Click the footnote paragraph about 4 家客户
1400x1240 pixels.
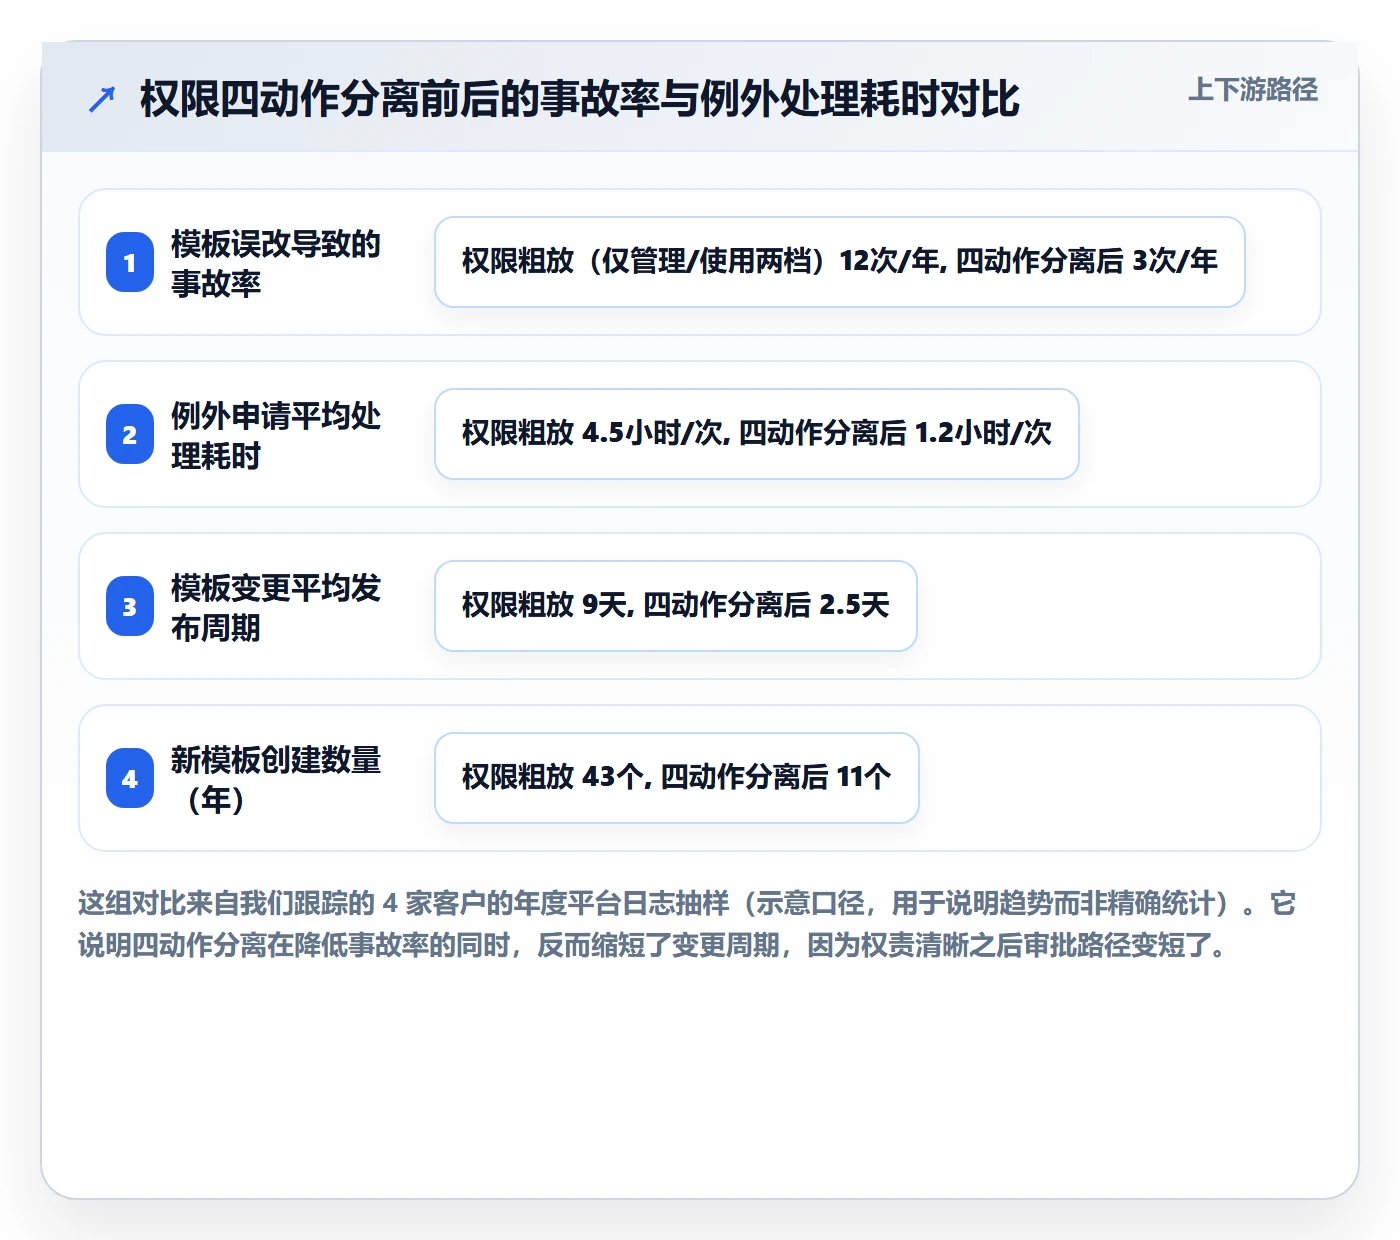coord(688,924)
